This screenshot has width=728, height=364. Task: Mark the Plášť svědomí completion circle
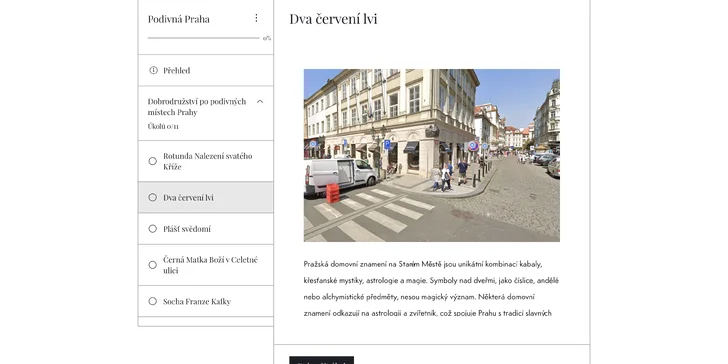click(x=152, y=228)
